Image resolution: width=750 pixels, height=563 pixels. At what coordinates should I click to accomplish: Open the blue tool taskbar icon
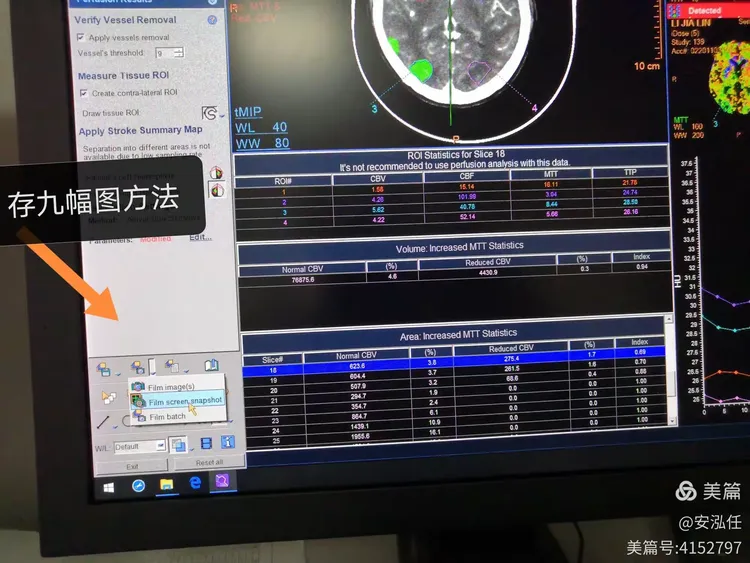pyautogui.click(x=139, y=486)
